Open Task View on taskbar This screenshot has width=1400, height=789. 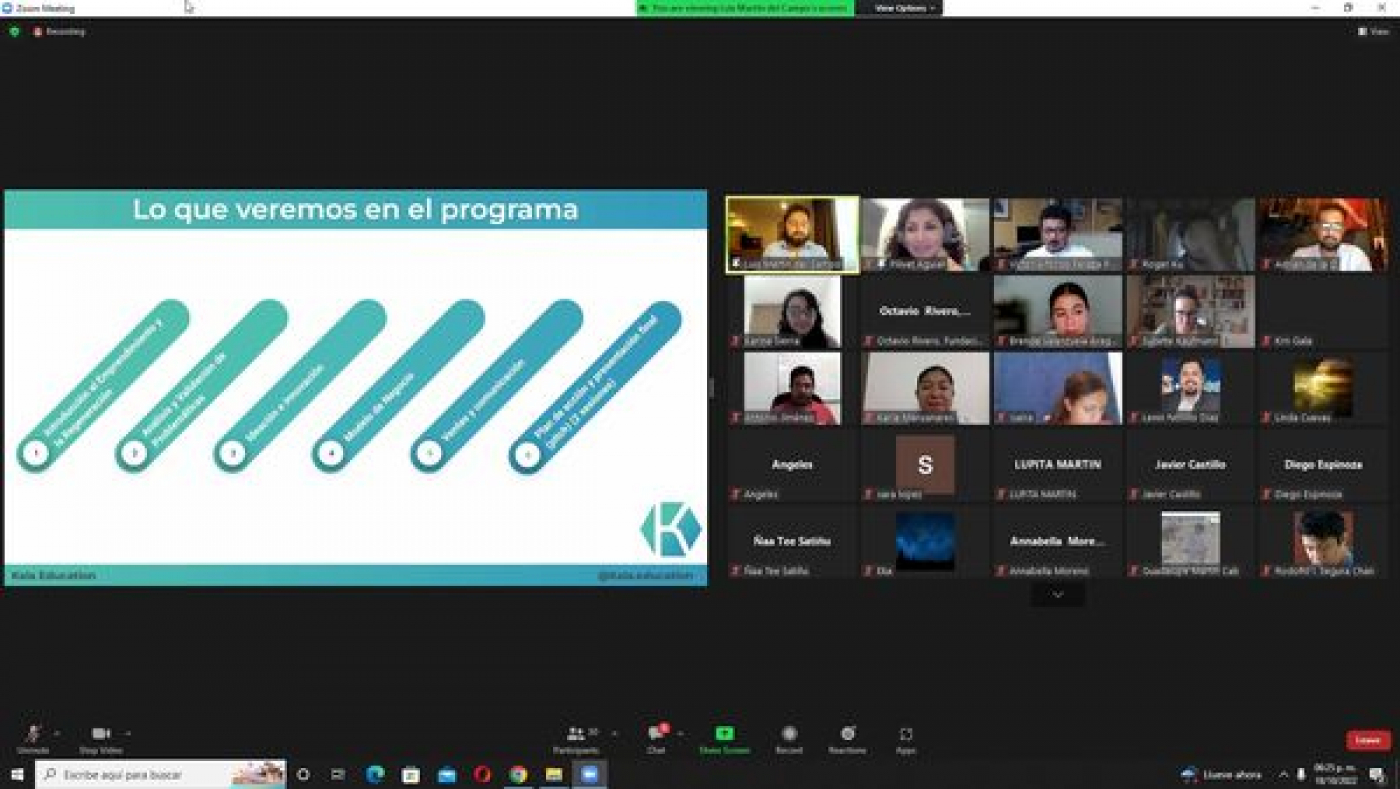pyautogui.click(x=338, y=774)
